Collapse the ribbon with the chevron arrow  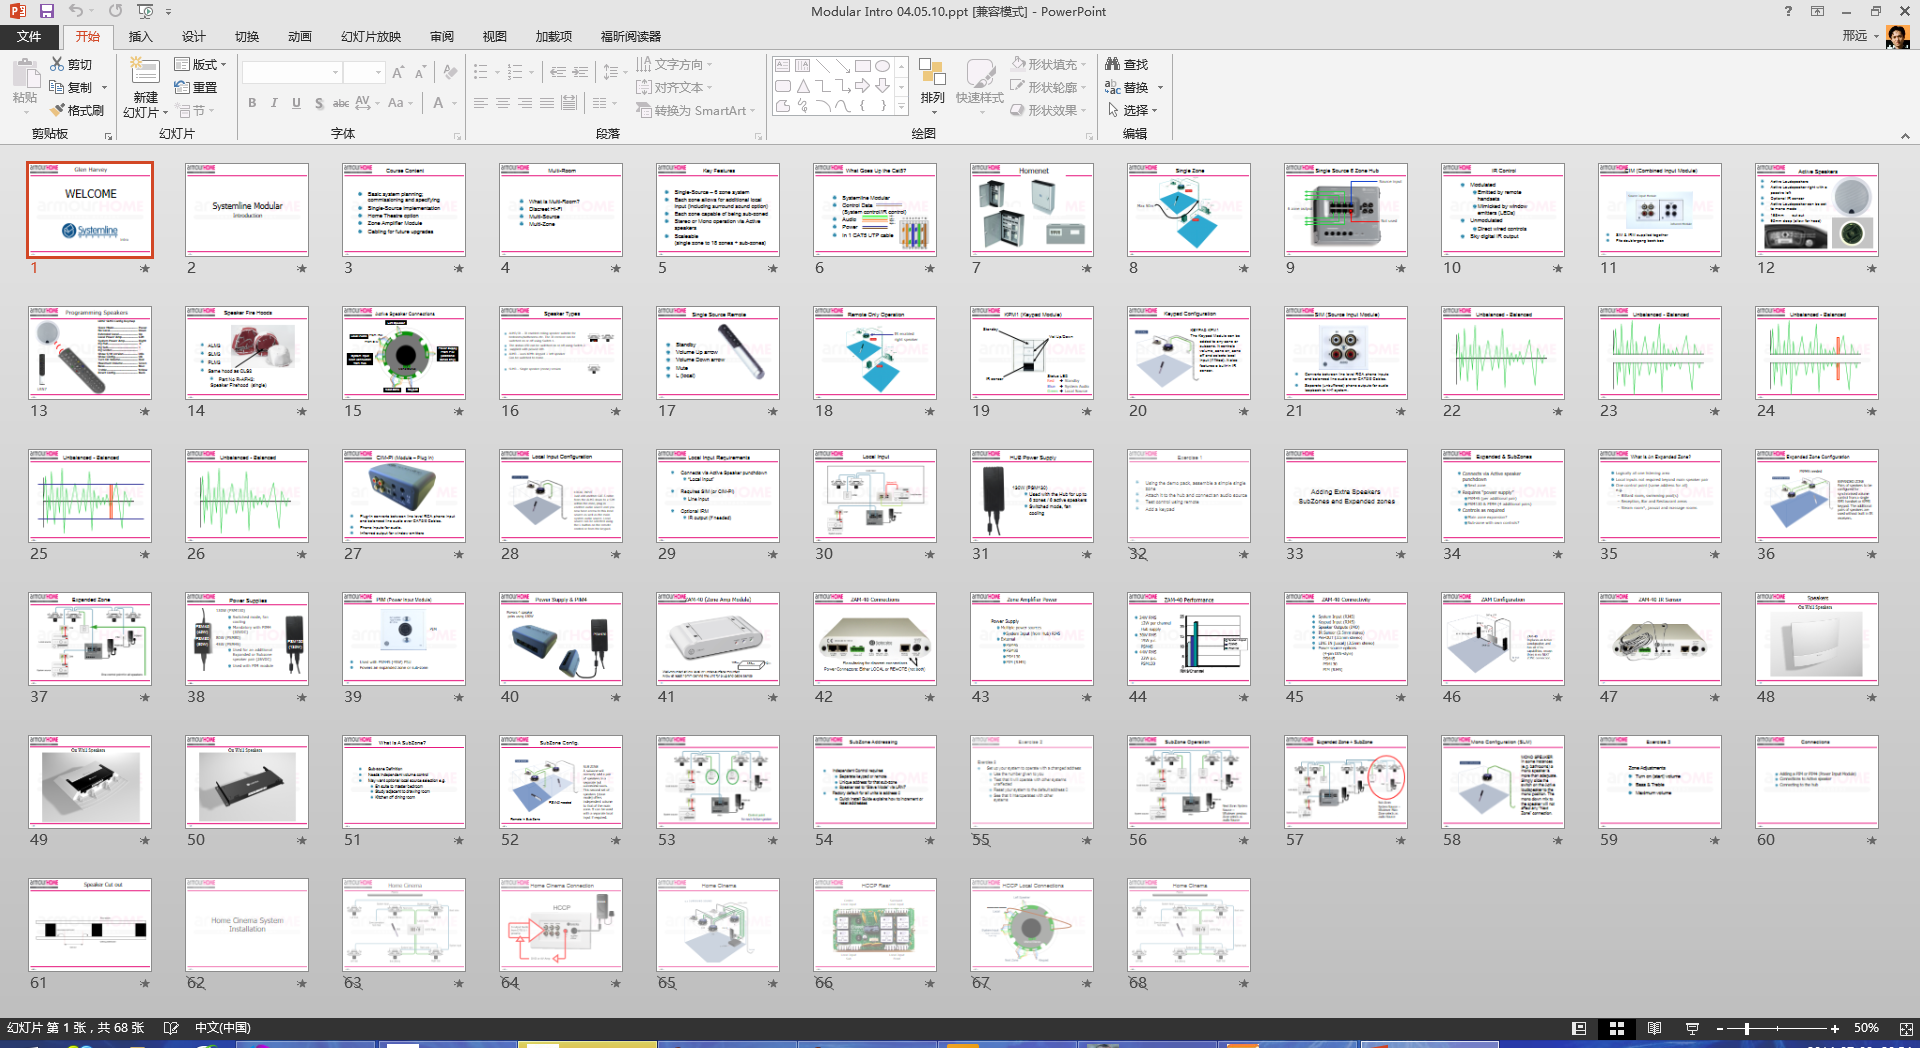1904,136
